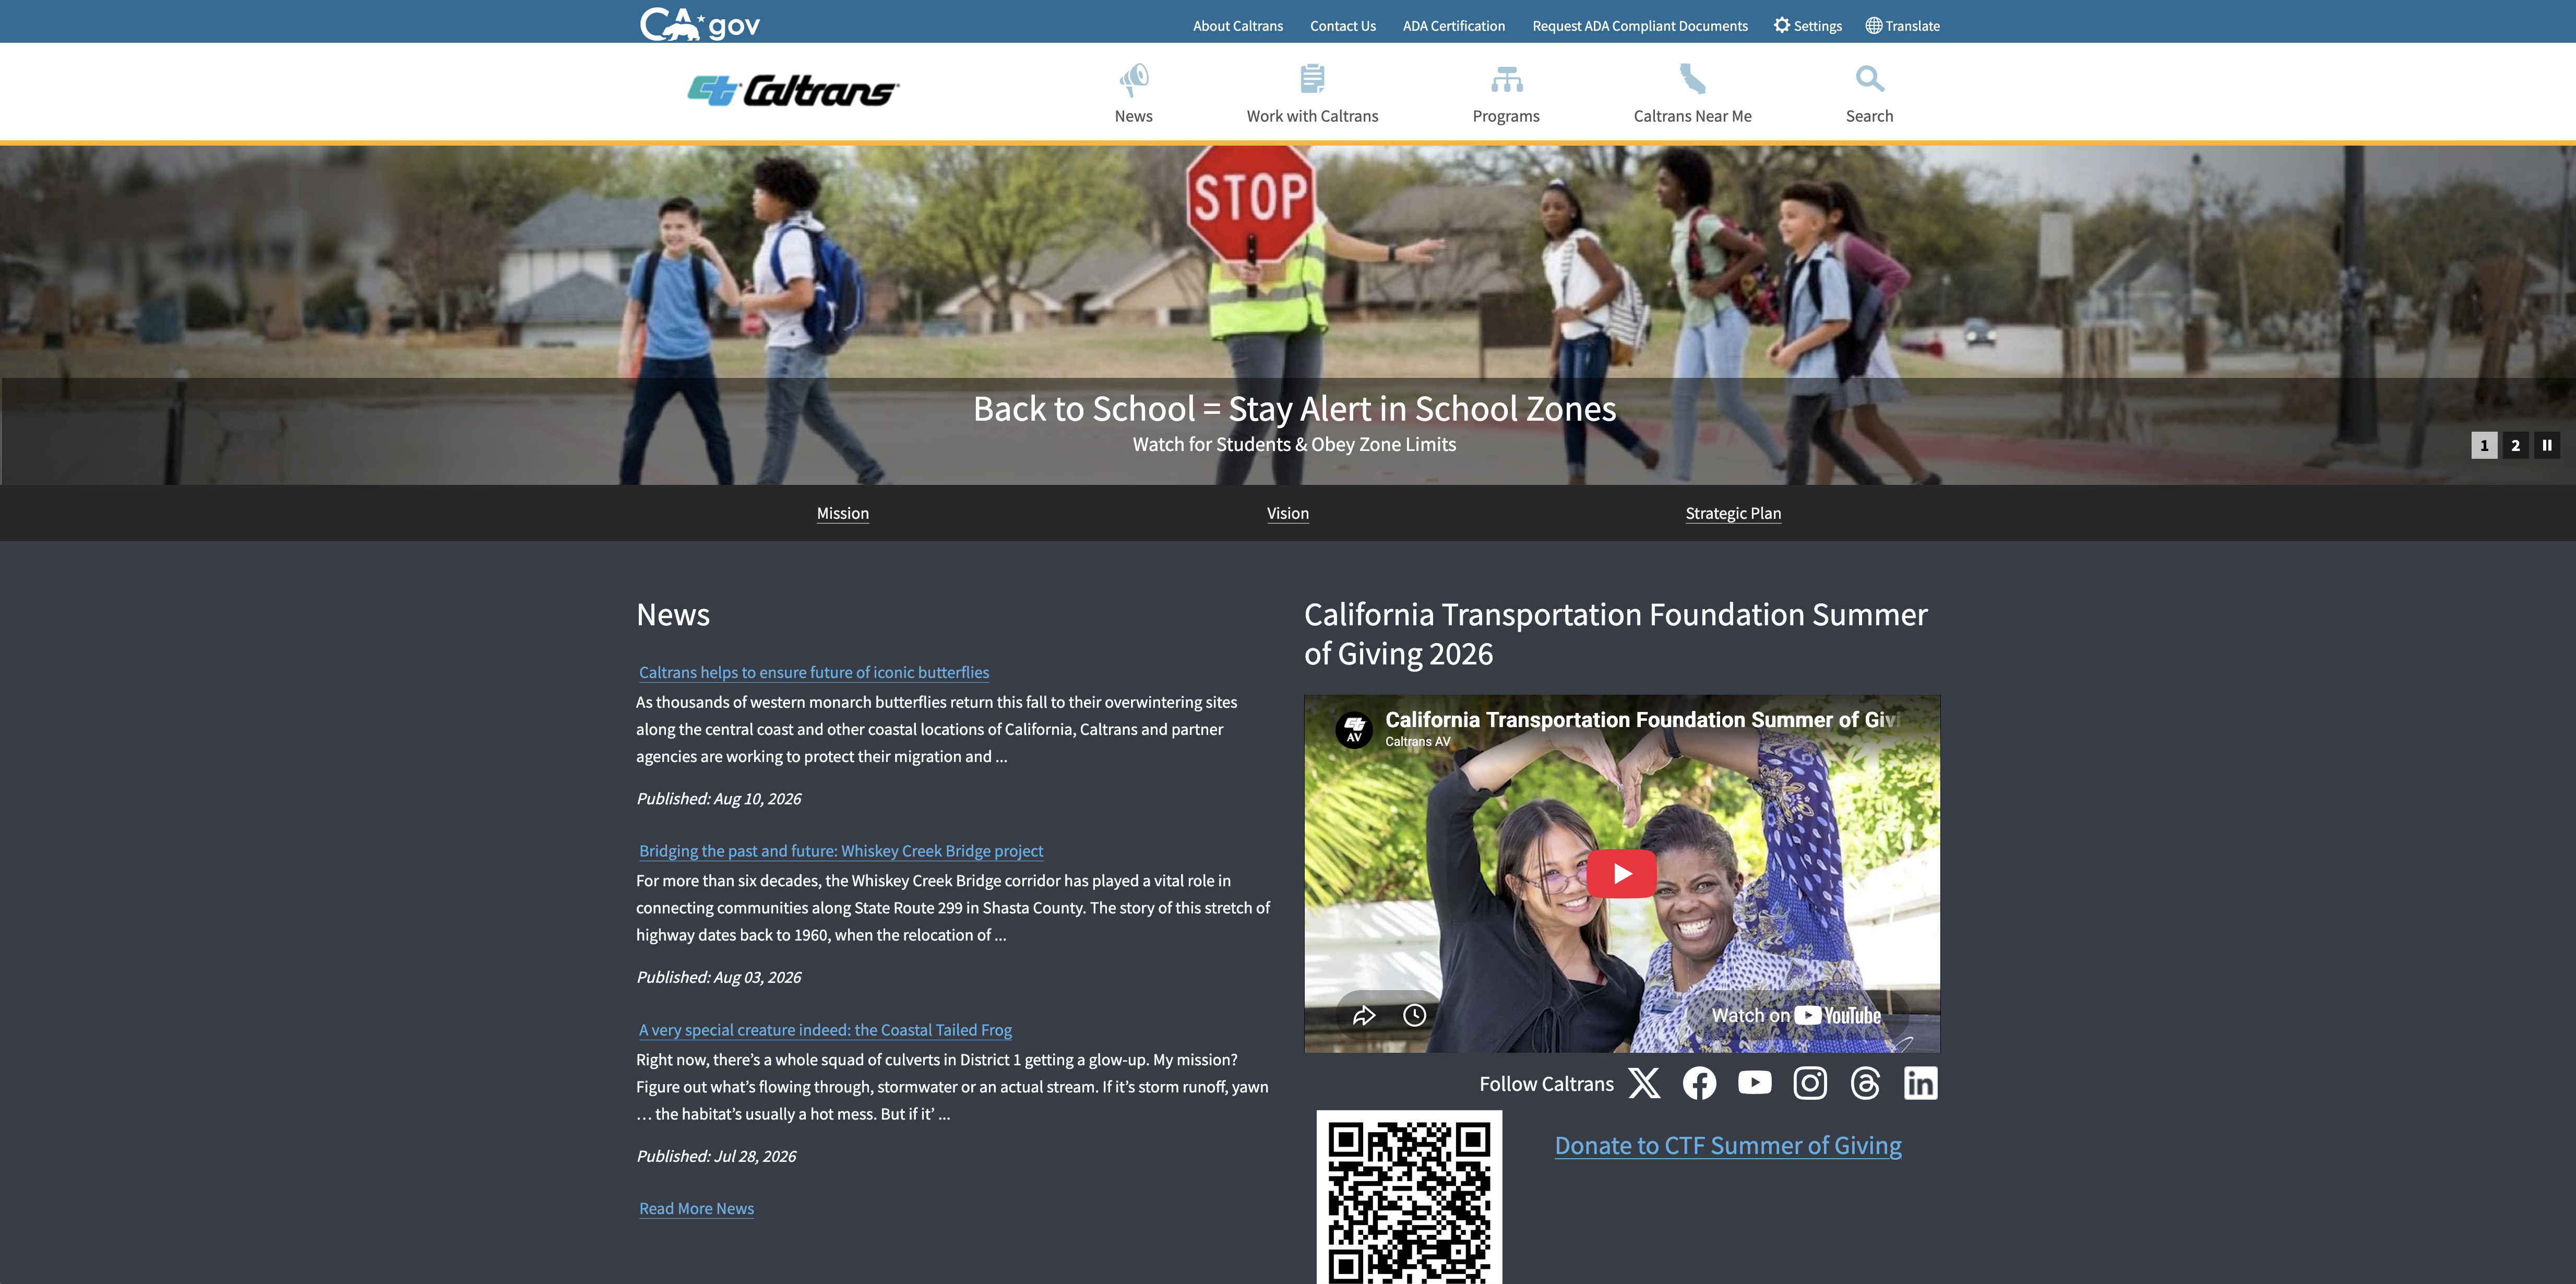Click Donate to CTF Summer of Giving

pyautogui.click(x=1728, y=1145)
